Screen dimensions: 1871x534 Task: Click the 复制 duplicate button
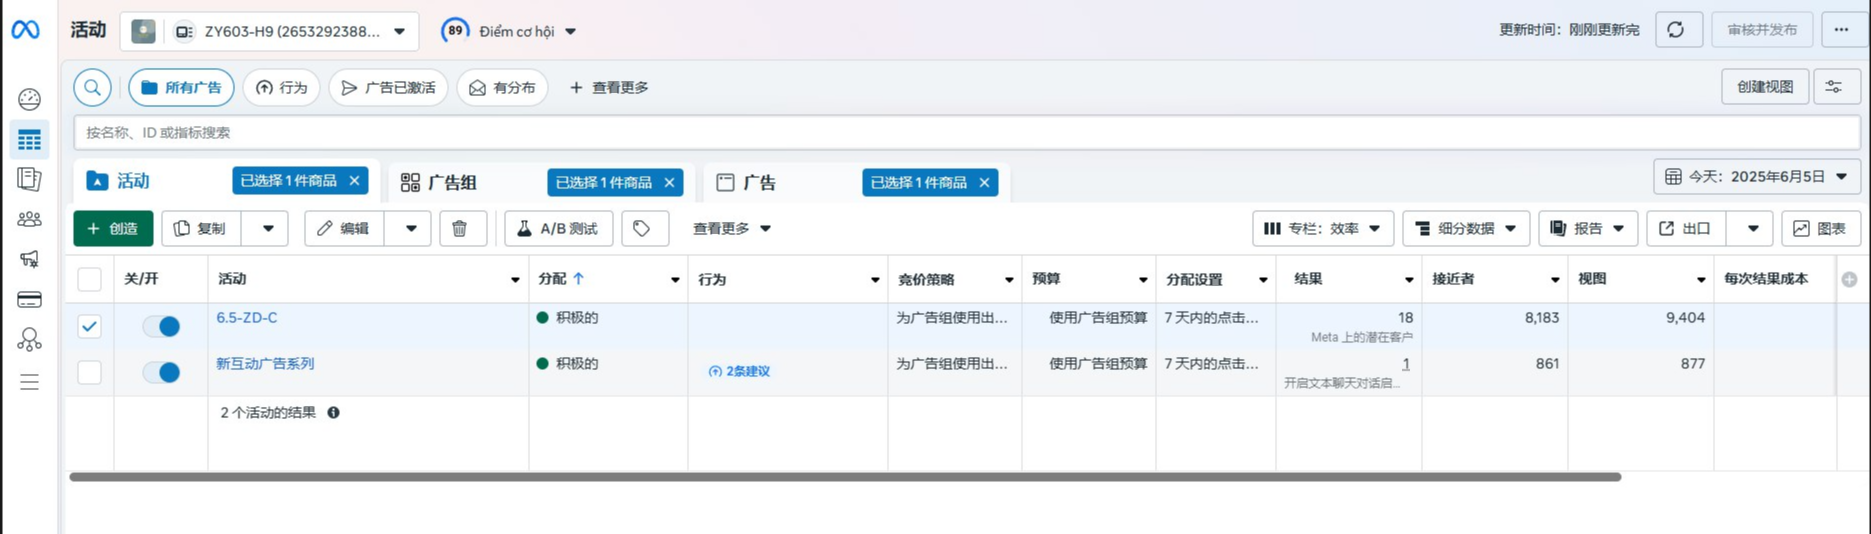point(203,228)
